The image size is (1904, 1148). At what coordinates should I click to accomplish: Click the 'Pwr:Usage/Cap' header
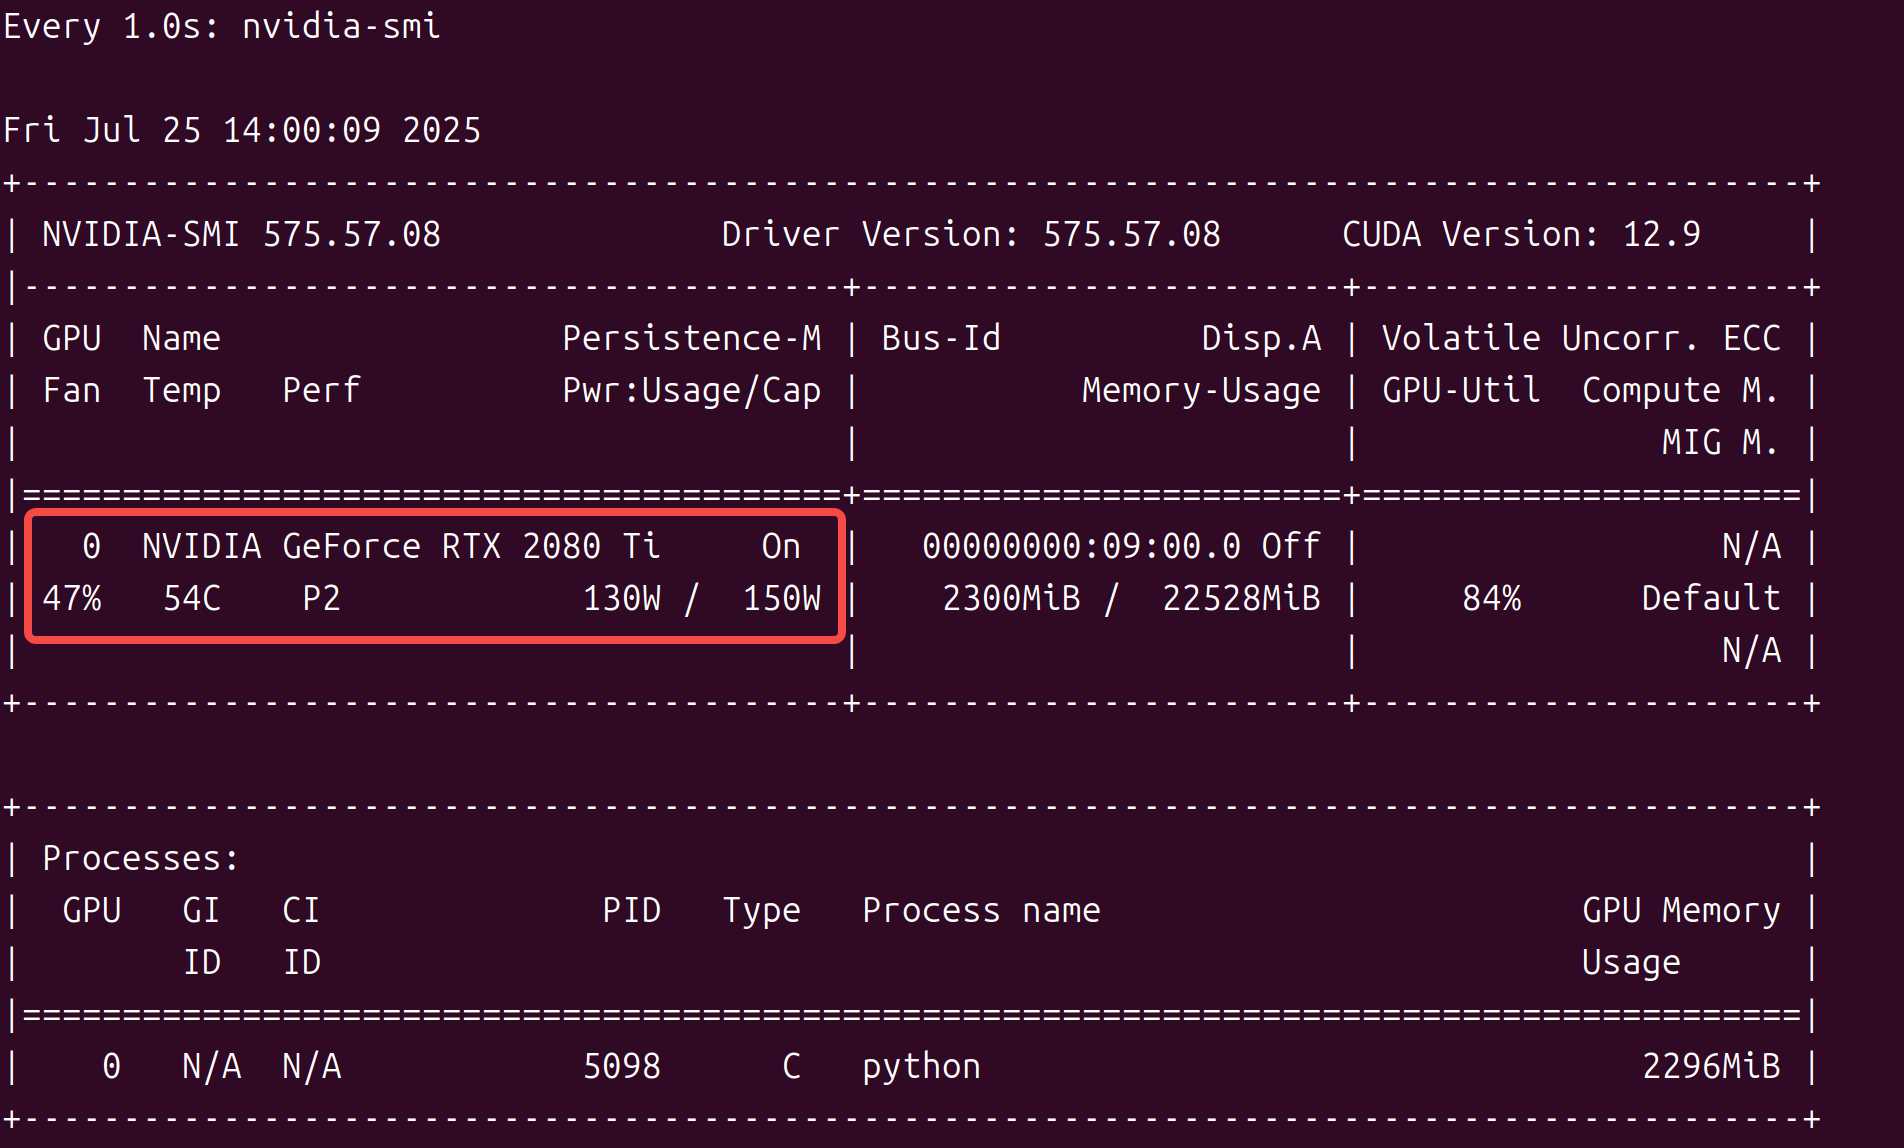coord(692,390)
